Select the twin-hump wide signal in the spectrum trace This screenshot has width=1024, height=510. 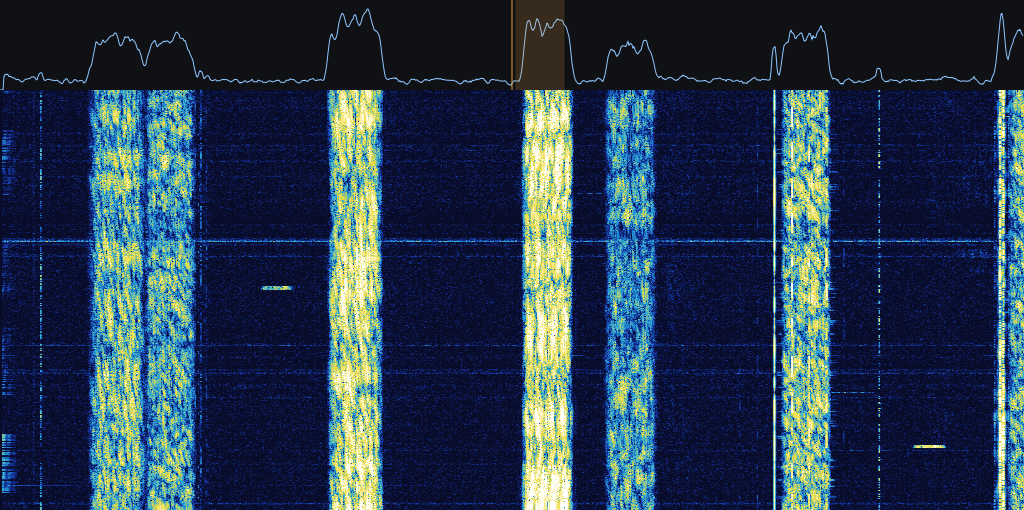pos(142,57)
